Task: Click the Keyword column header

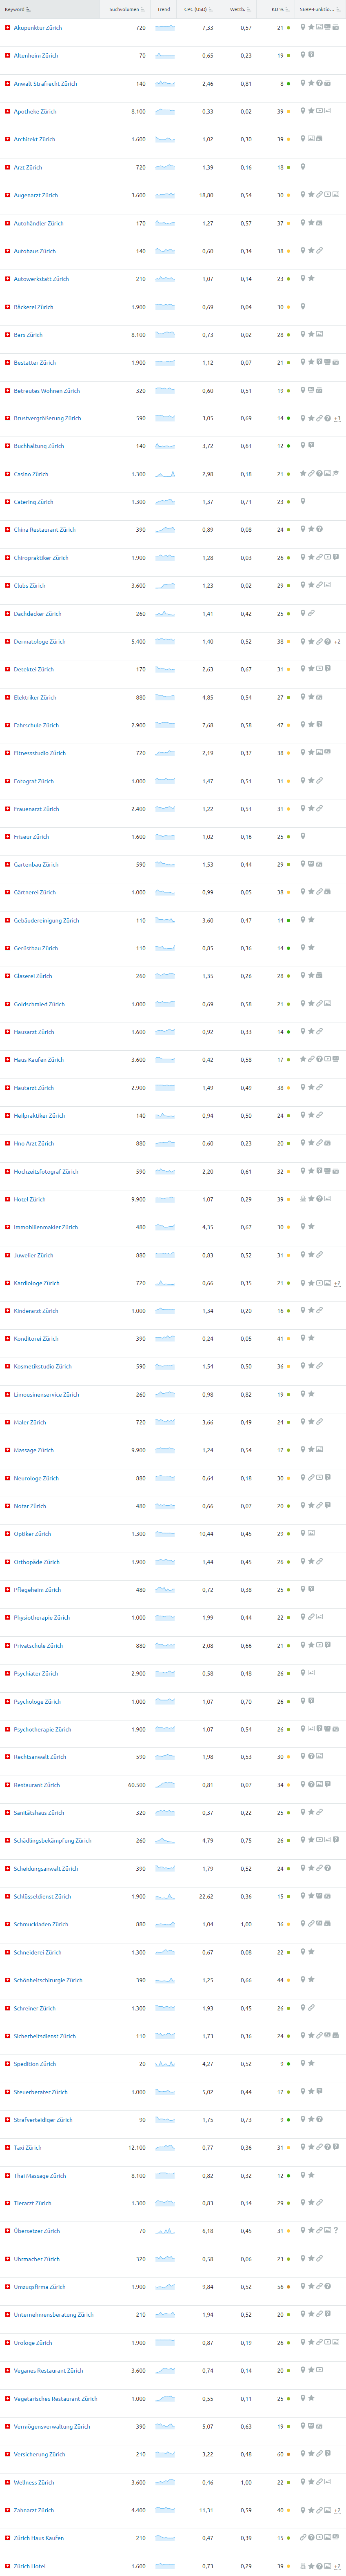Action: click(15, 9)
